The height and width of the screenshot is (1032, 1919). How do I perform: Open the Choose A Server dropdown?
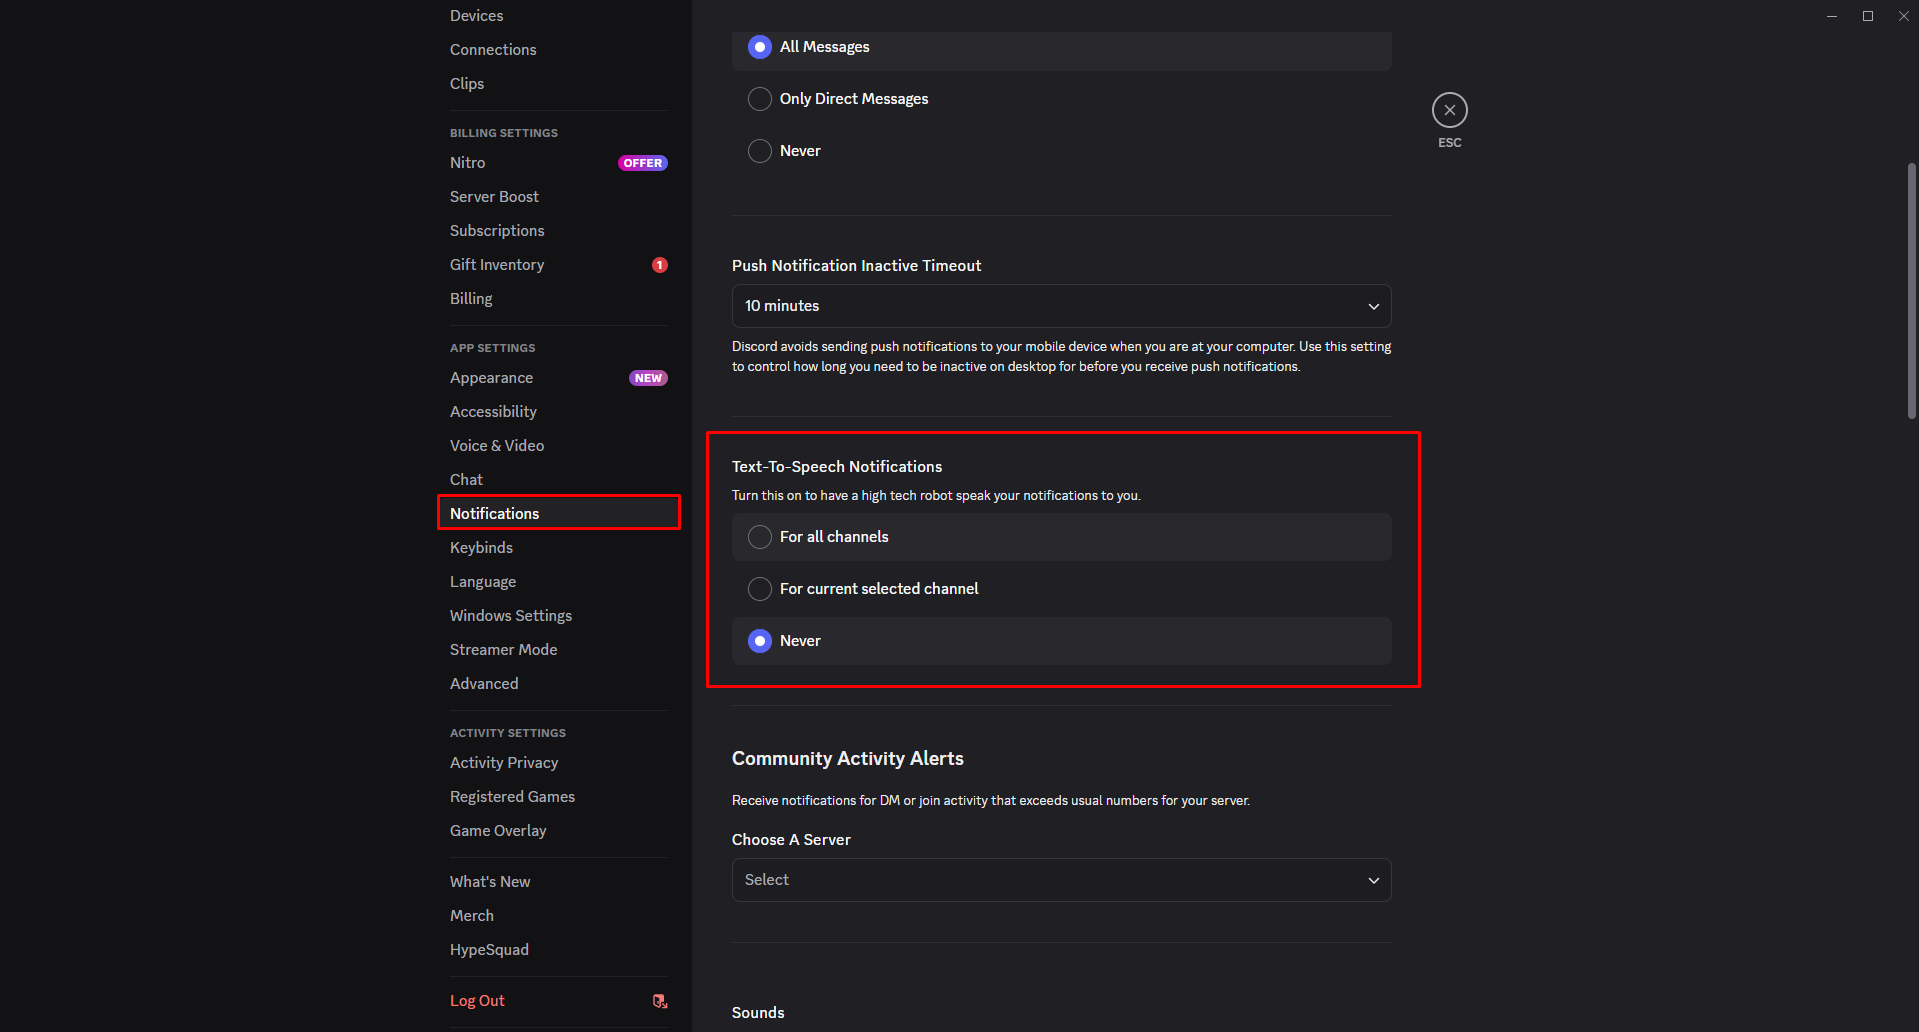(1060, 879)
